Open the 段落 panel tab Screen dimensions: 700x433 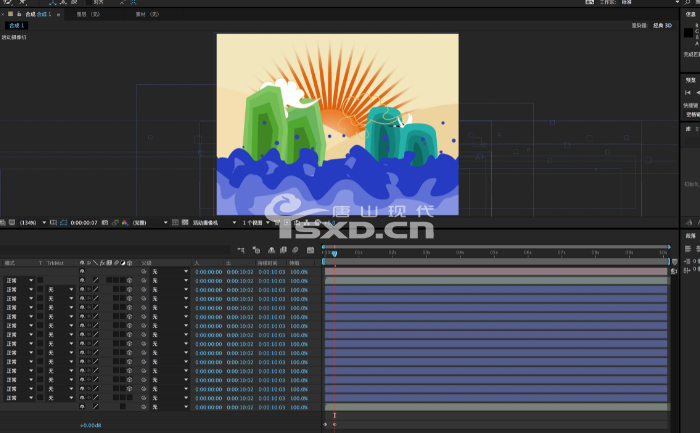click(x=691, y=236)
